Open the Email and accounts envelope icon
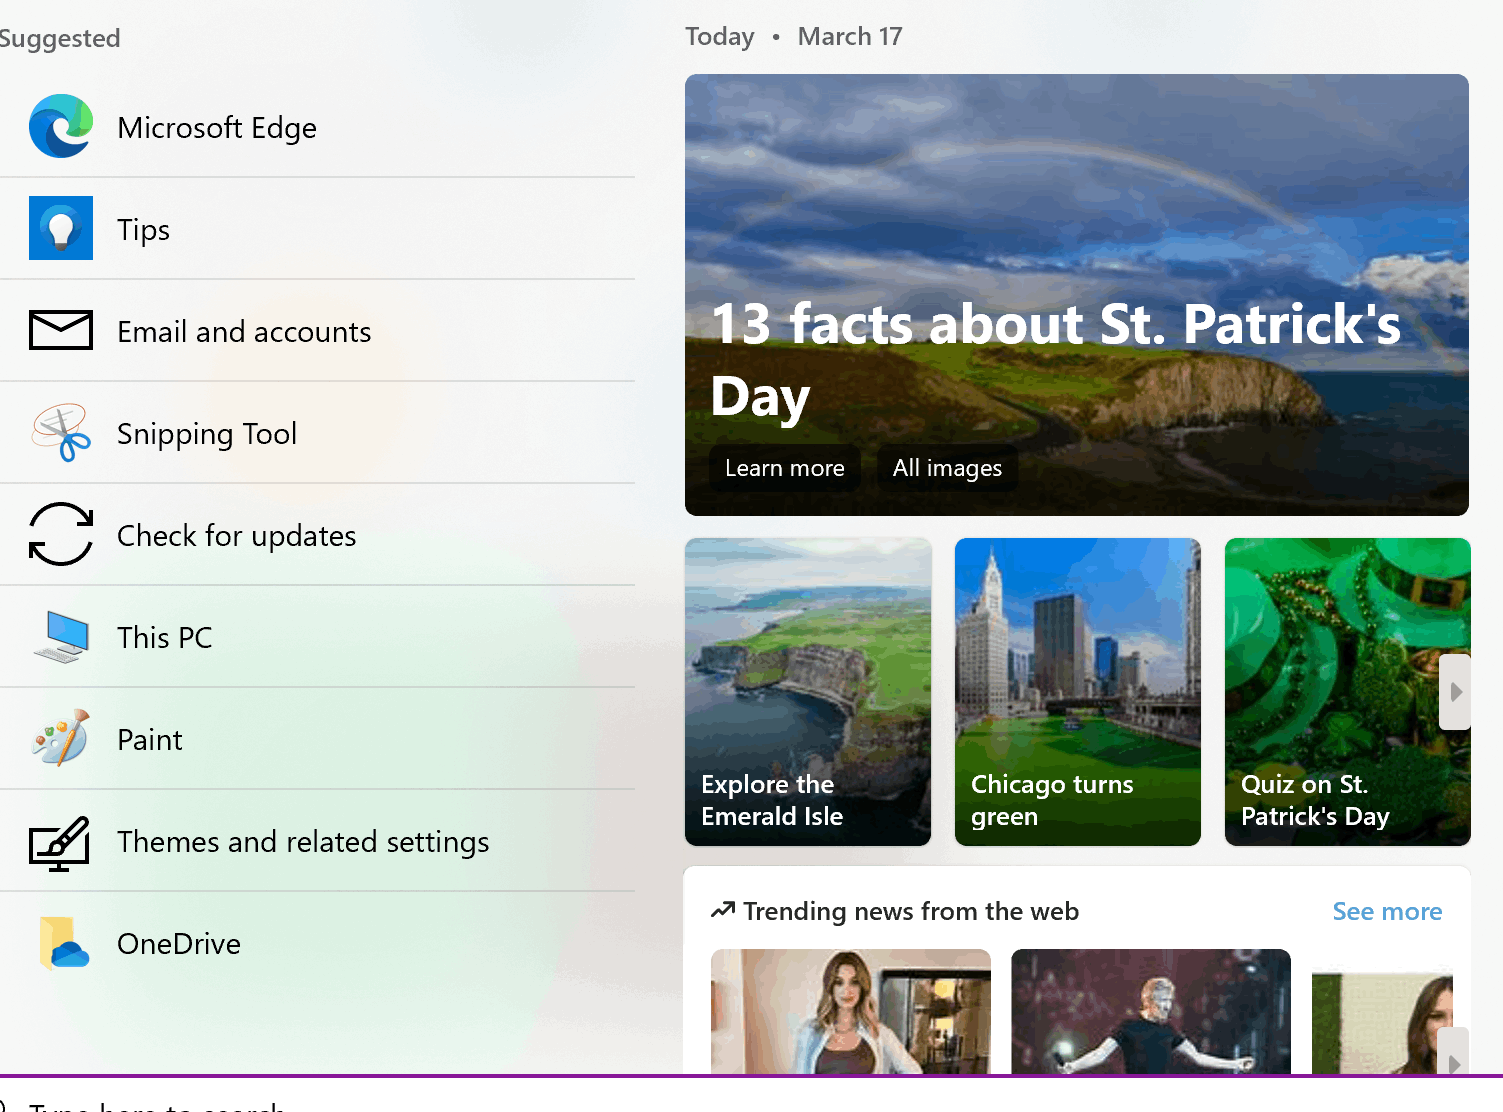This screenshot has width=1503, height=1112. point(61,330)
